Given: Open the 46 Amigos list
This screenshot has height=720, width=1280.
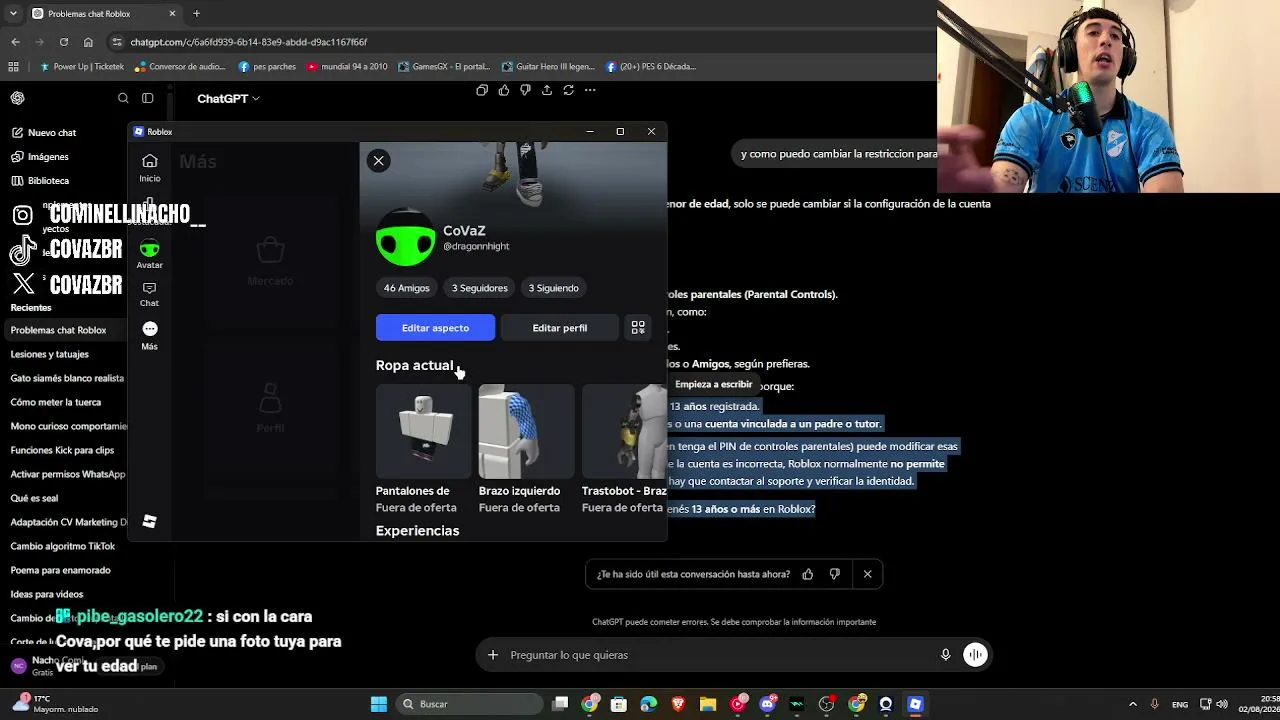Looking at the screenshot, I should coord(406,288).
